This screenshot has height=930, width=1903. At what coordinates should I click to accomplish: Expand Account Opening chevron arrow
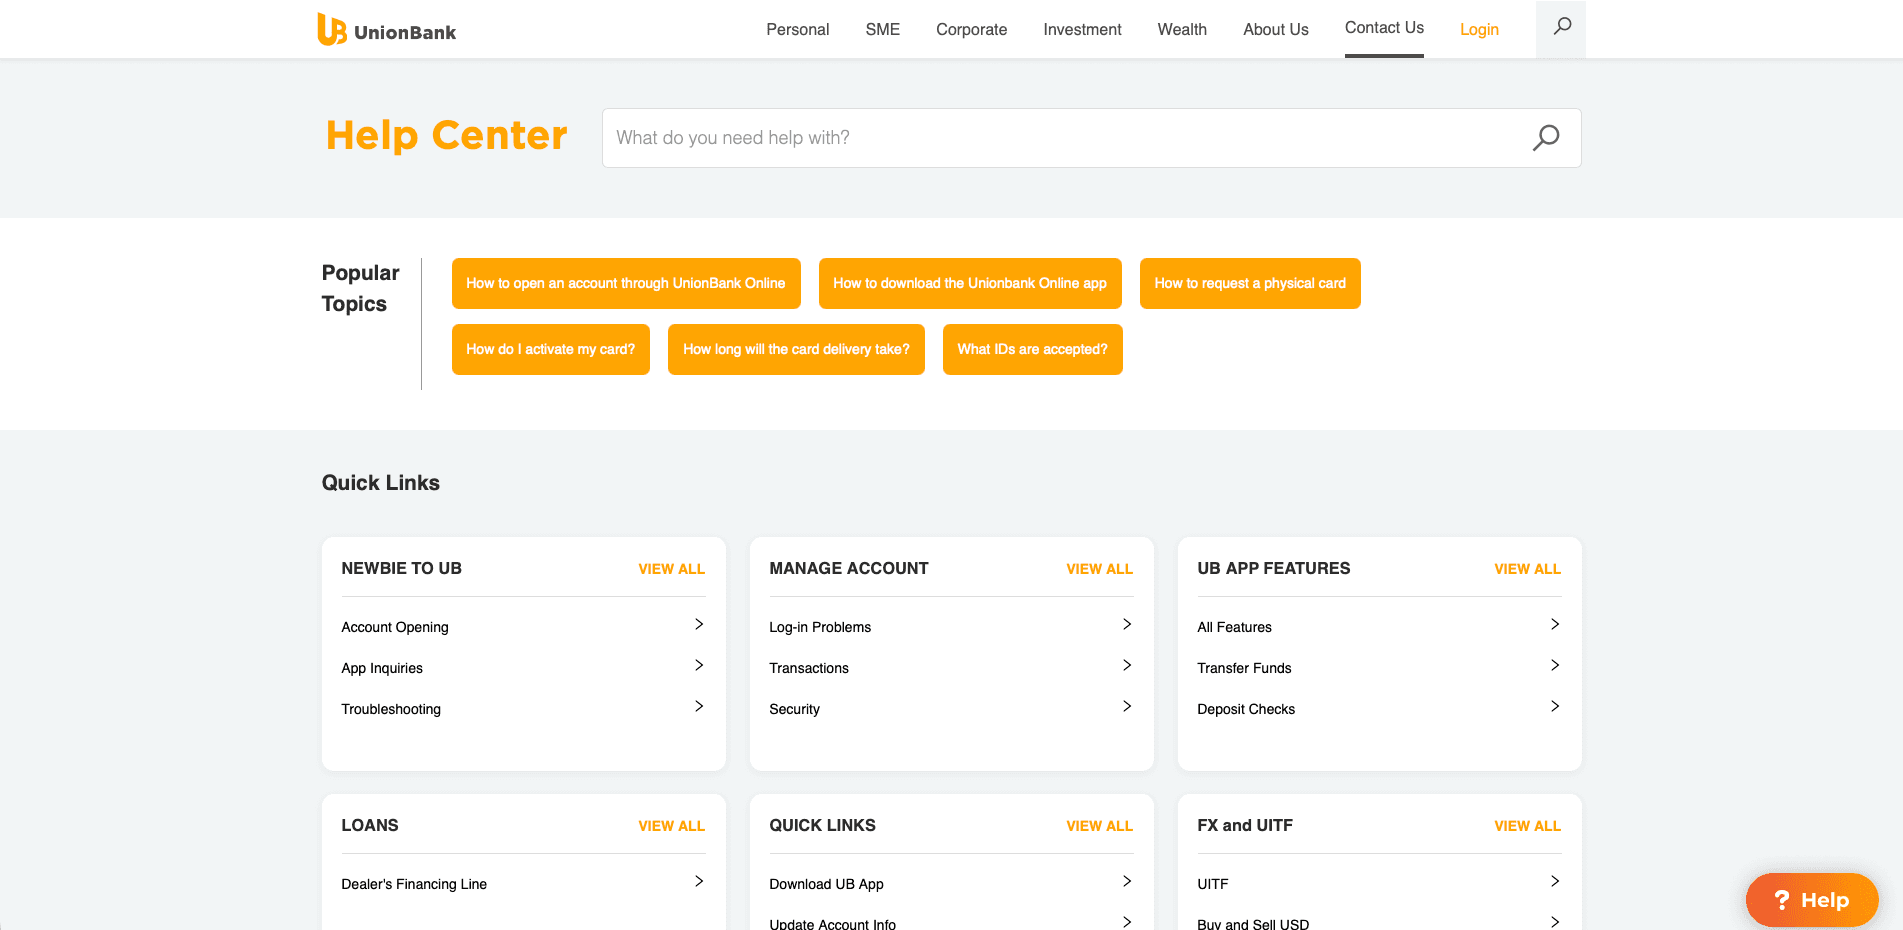(x=699, y=624)
